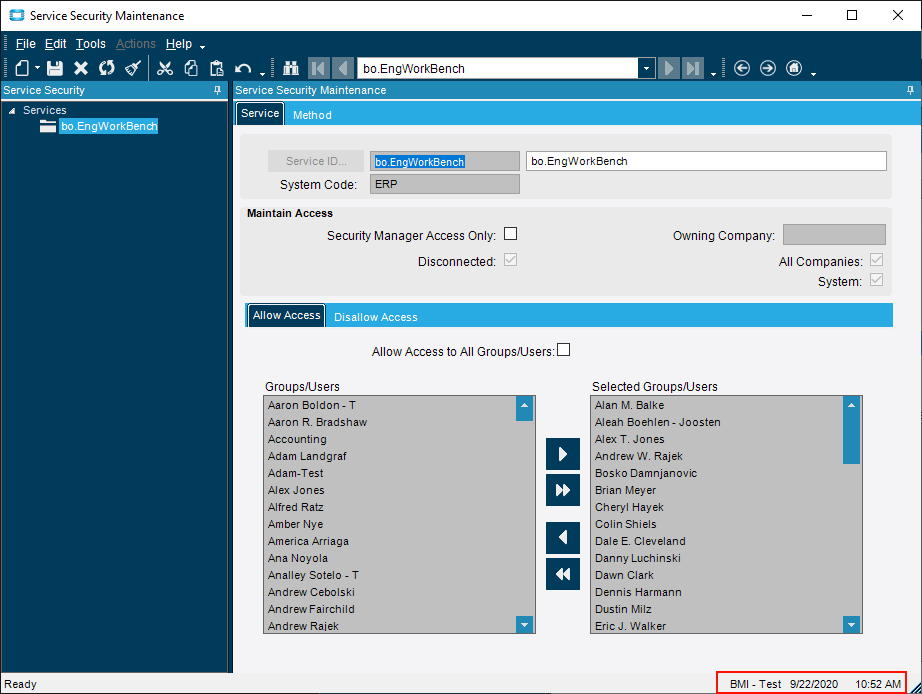The image size is (922, 694).
Task: Click the Back circular arrow icon
Action: (742, 68)
